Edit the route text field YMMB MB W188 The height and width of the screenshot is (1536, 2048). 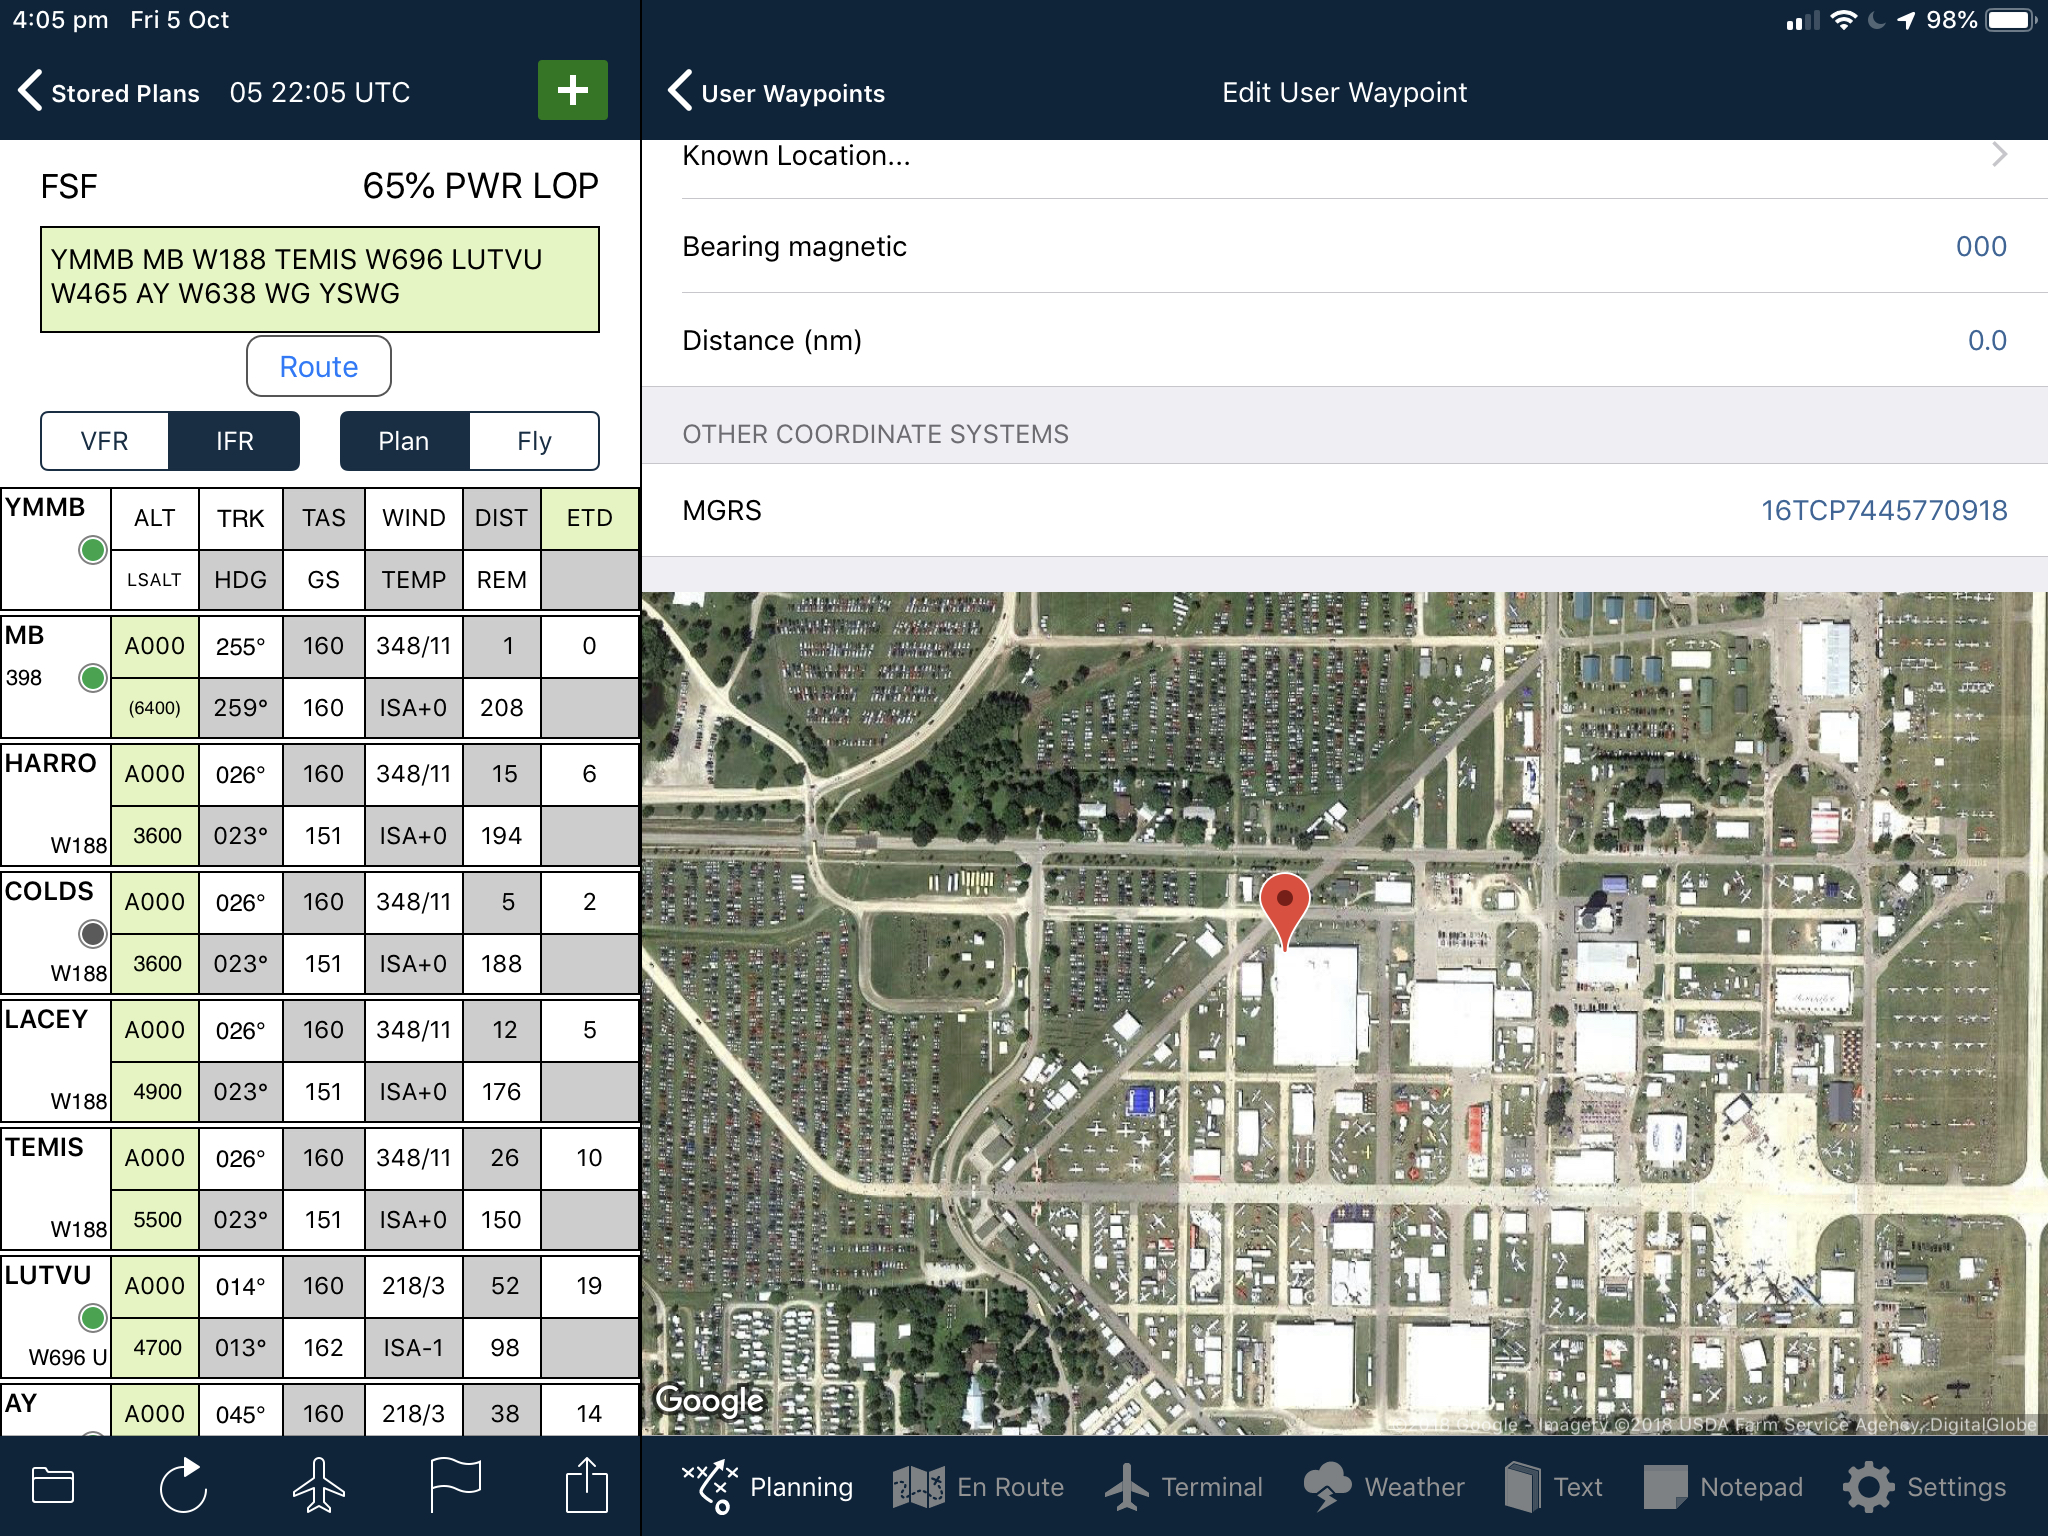(320, 279)
